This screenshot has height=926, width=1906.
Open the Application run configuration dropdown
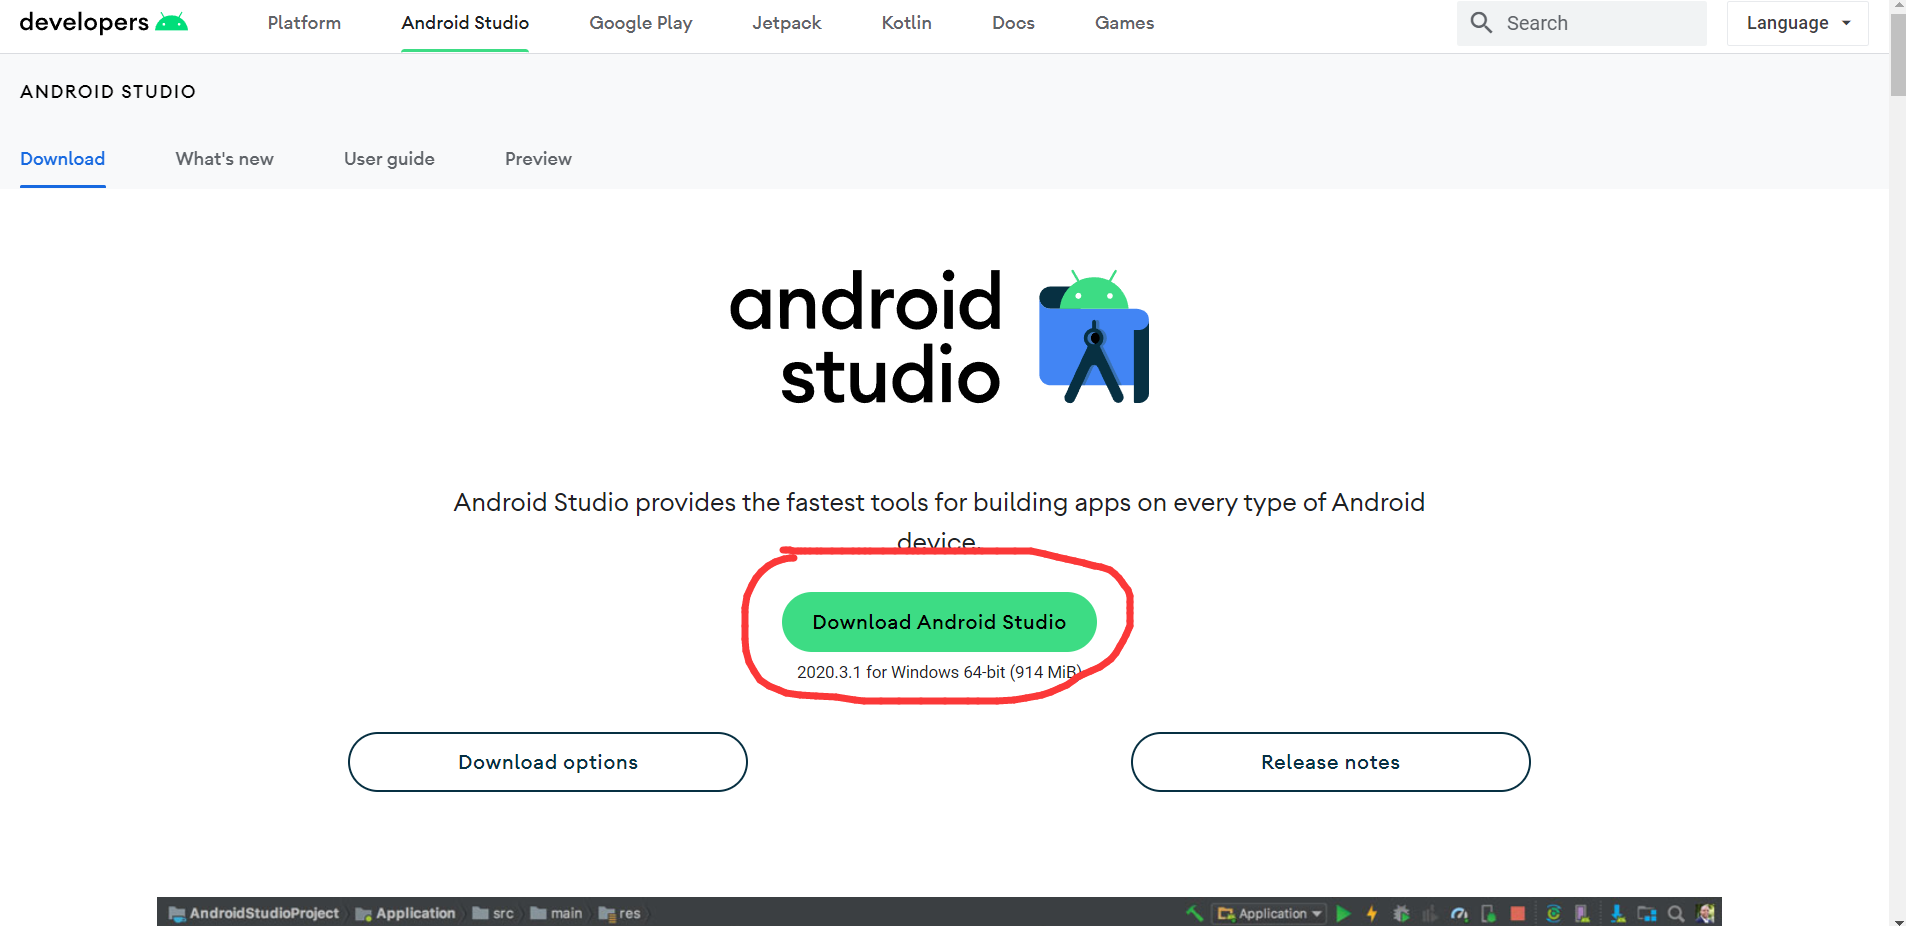coord(1270,913)
